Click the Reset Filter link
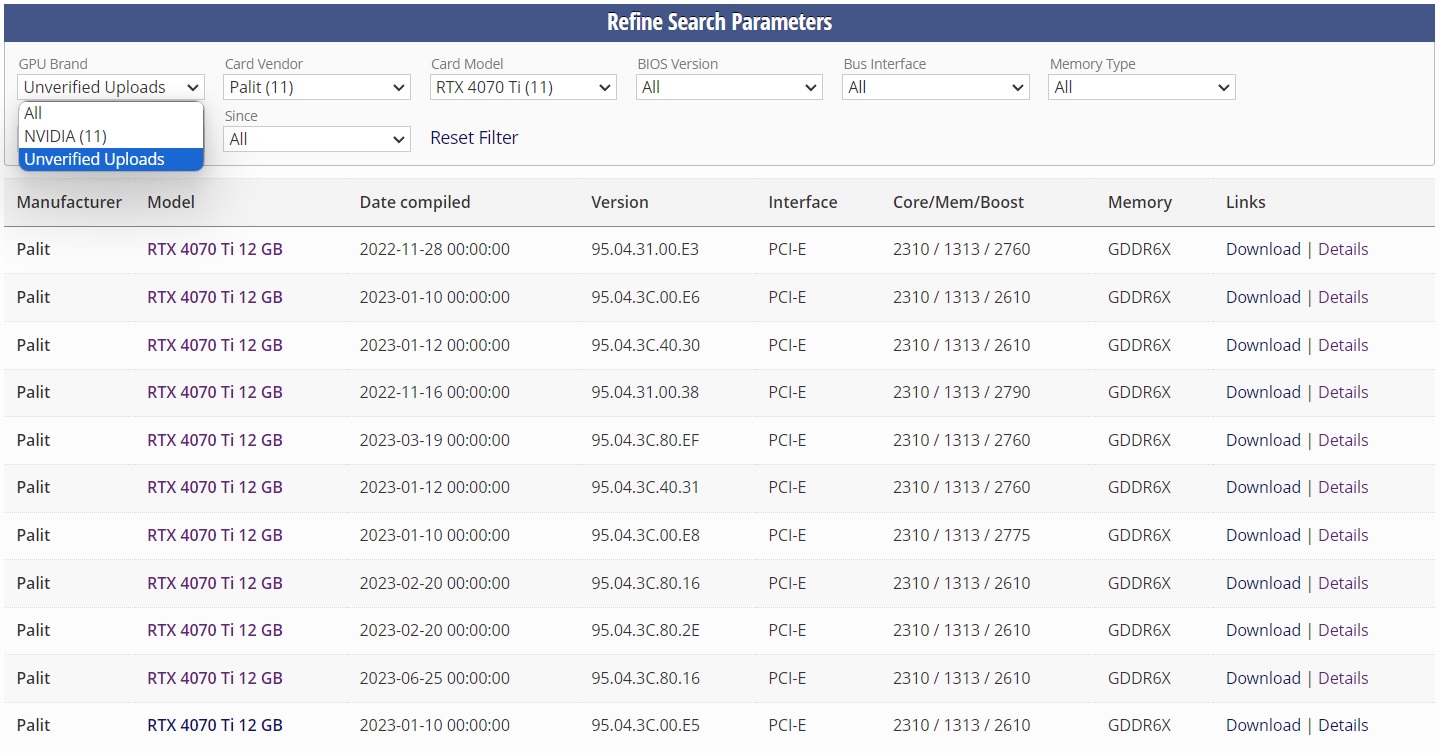The height and width of the screenshot is (753, 1440). [474, 138]
